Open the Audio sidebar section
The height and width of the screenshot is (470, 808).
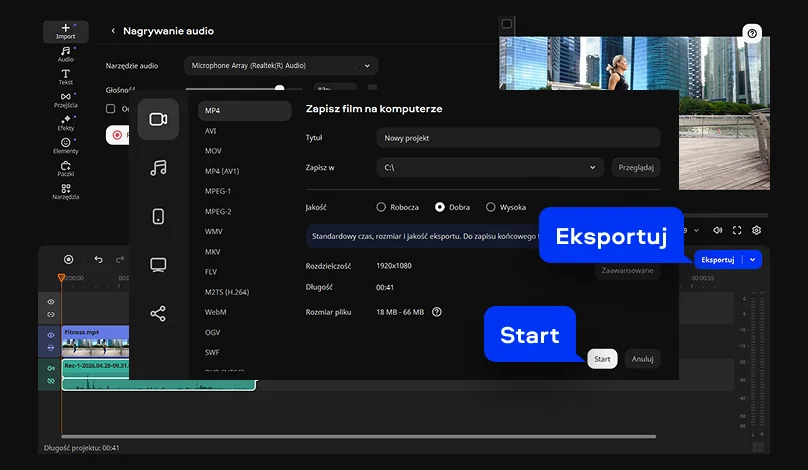(66, 54)
